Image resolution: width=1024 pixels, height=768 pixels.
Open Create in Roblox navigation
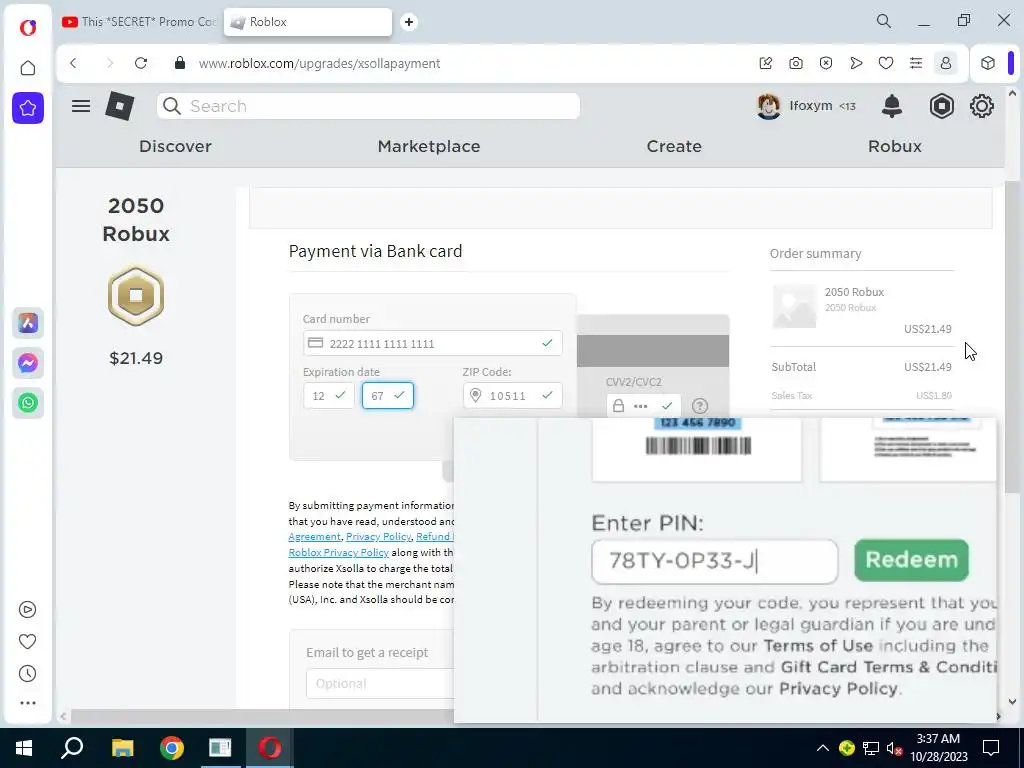pyautogui.click(x=674, y=146)
